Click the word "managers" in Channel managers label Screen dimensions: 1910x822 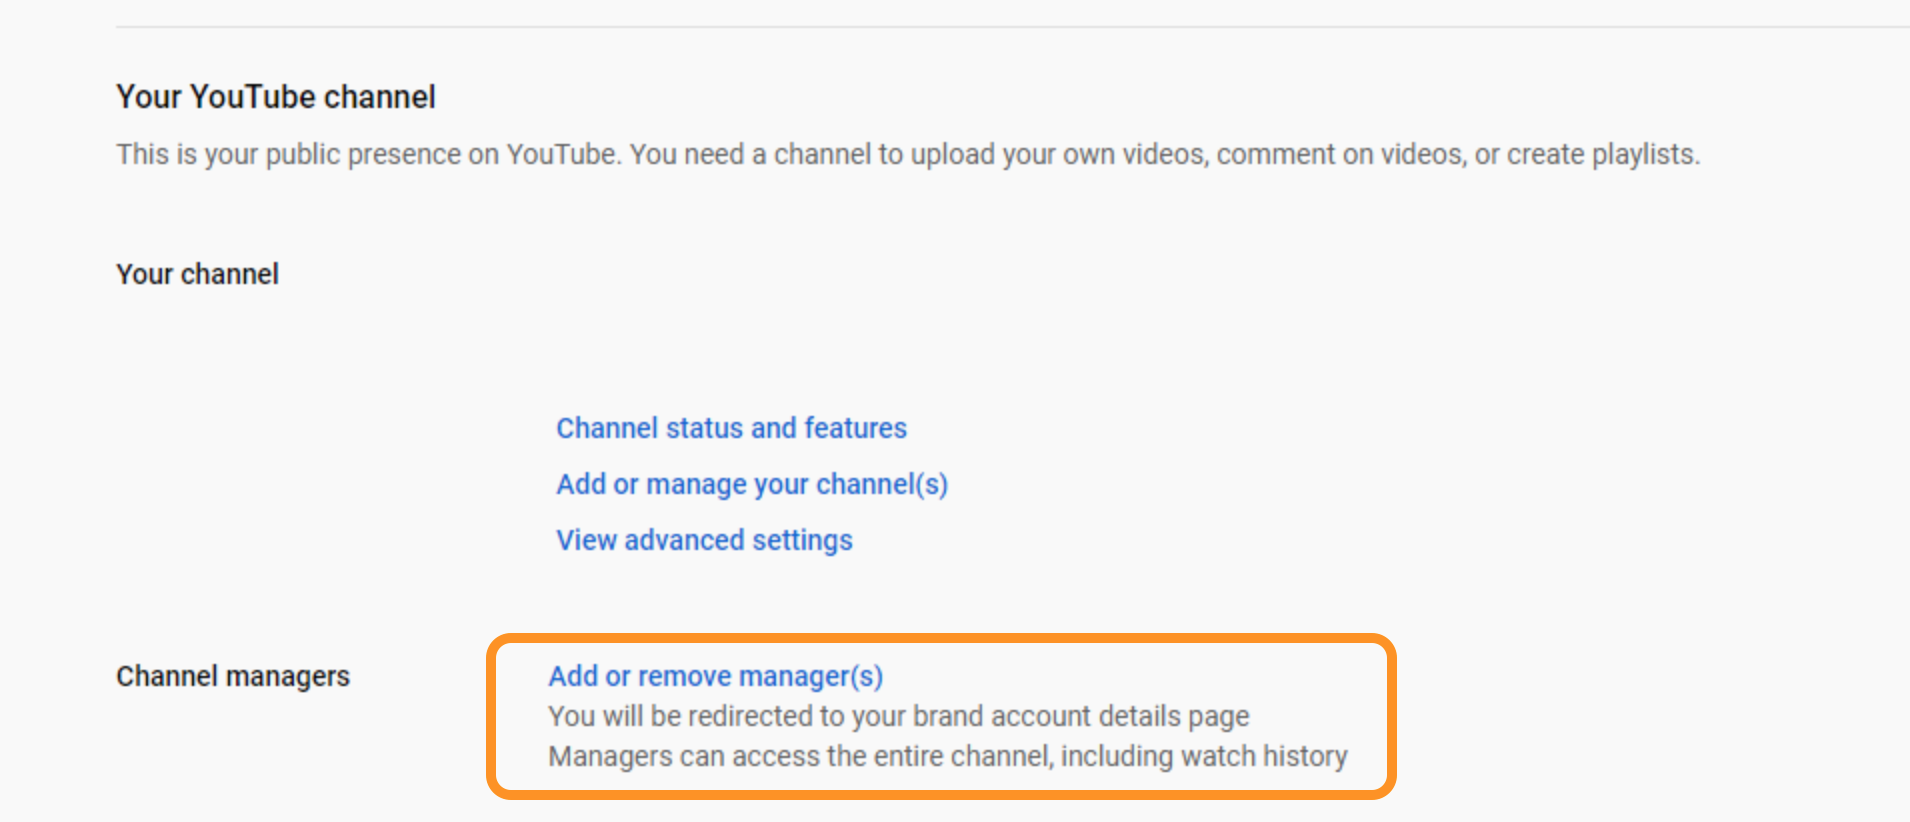coord(288,676)
